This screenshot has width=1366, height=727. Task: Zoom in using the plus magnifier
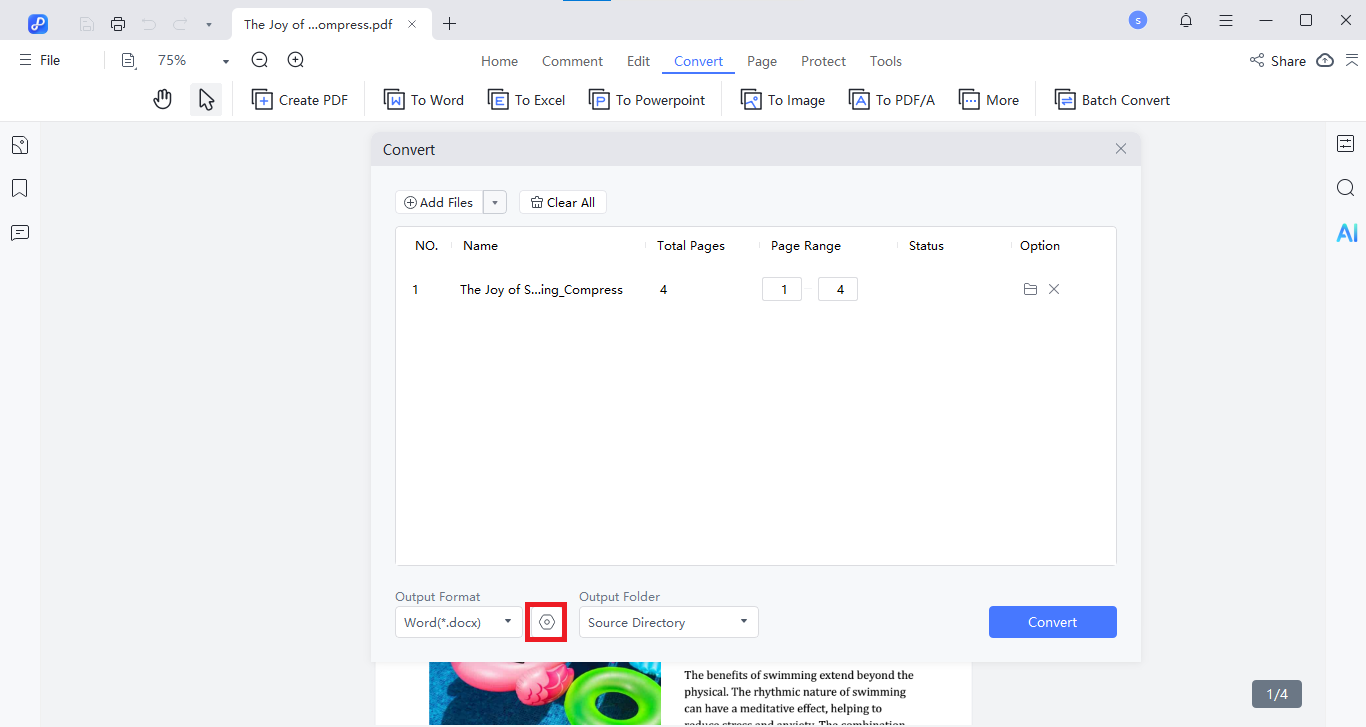pyautogui.click(x=296, y=60)
